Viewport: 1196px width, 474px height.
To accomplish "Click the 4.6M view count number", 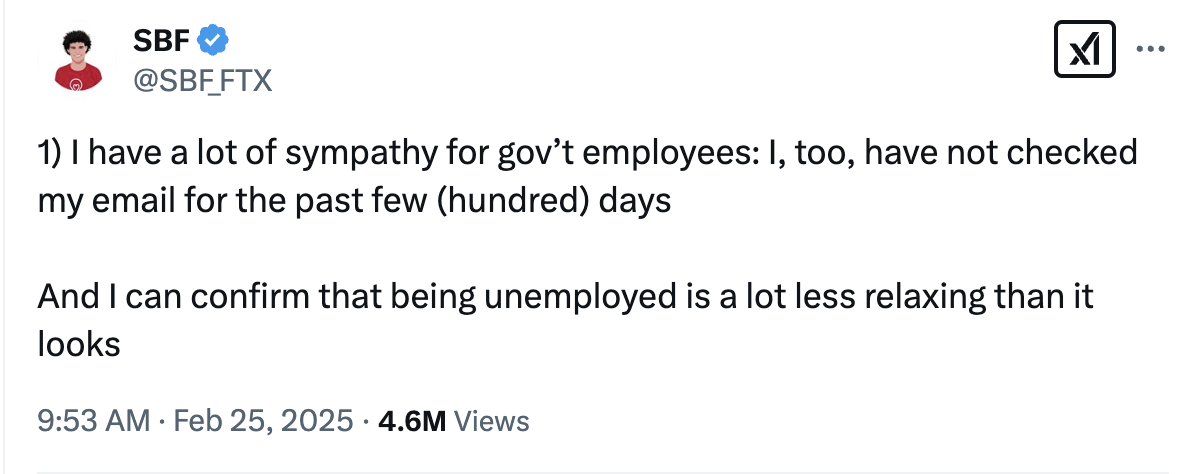I will tap(409, 421).
